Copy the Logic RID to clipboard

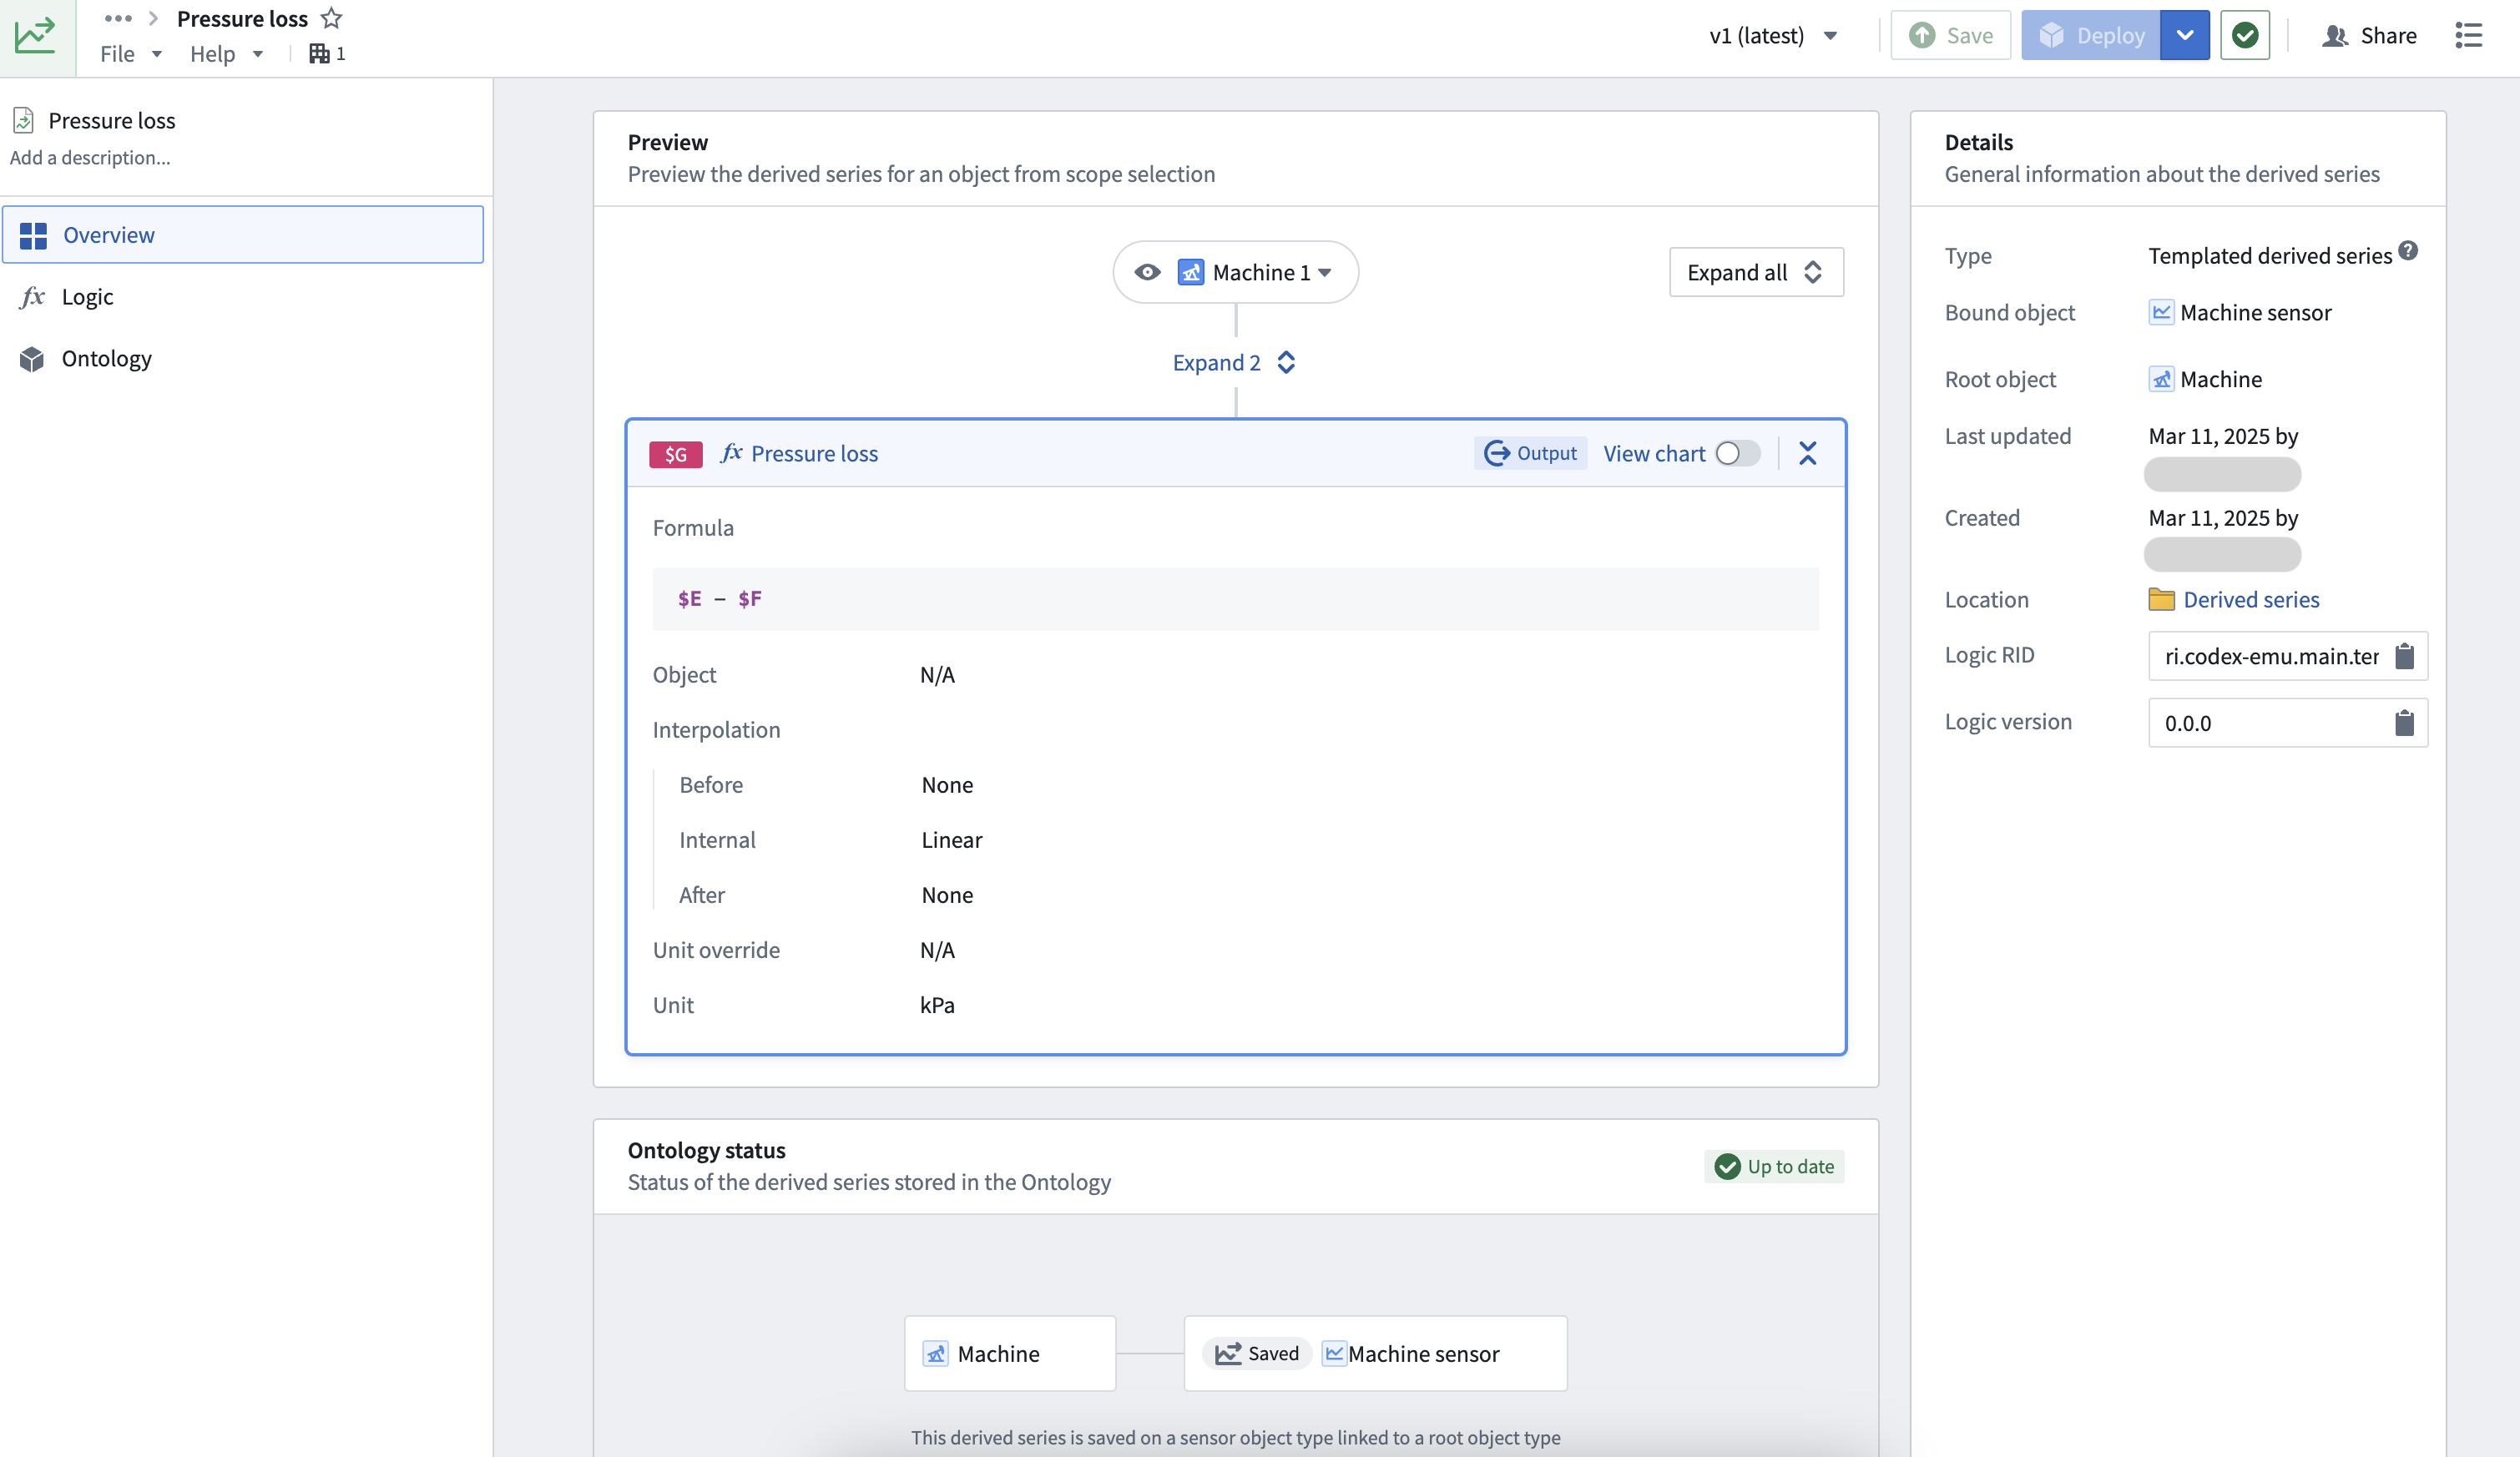point(2405,656)
